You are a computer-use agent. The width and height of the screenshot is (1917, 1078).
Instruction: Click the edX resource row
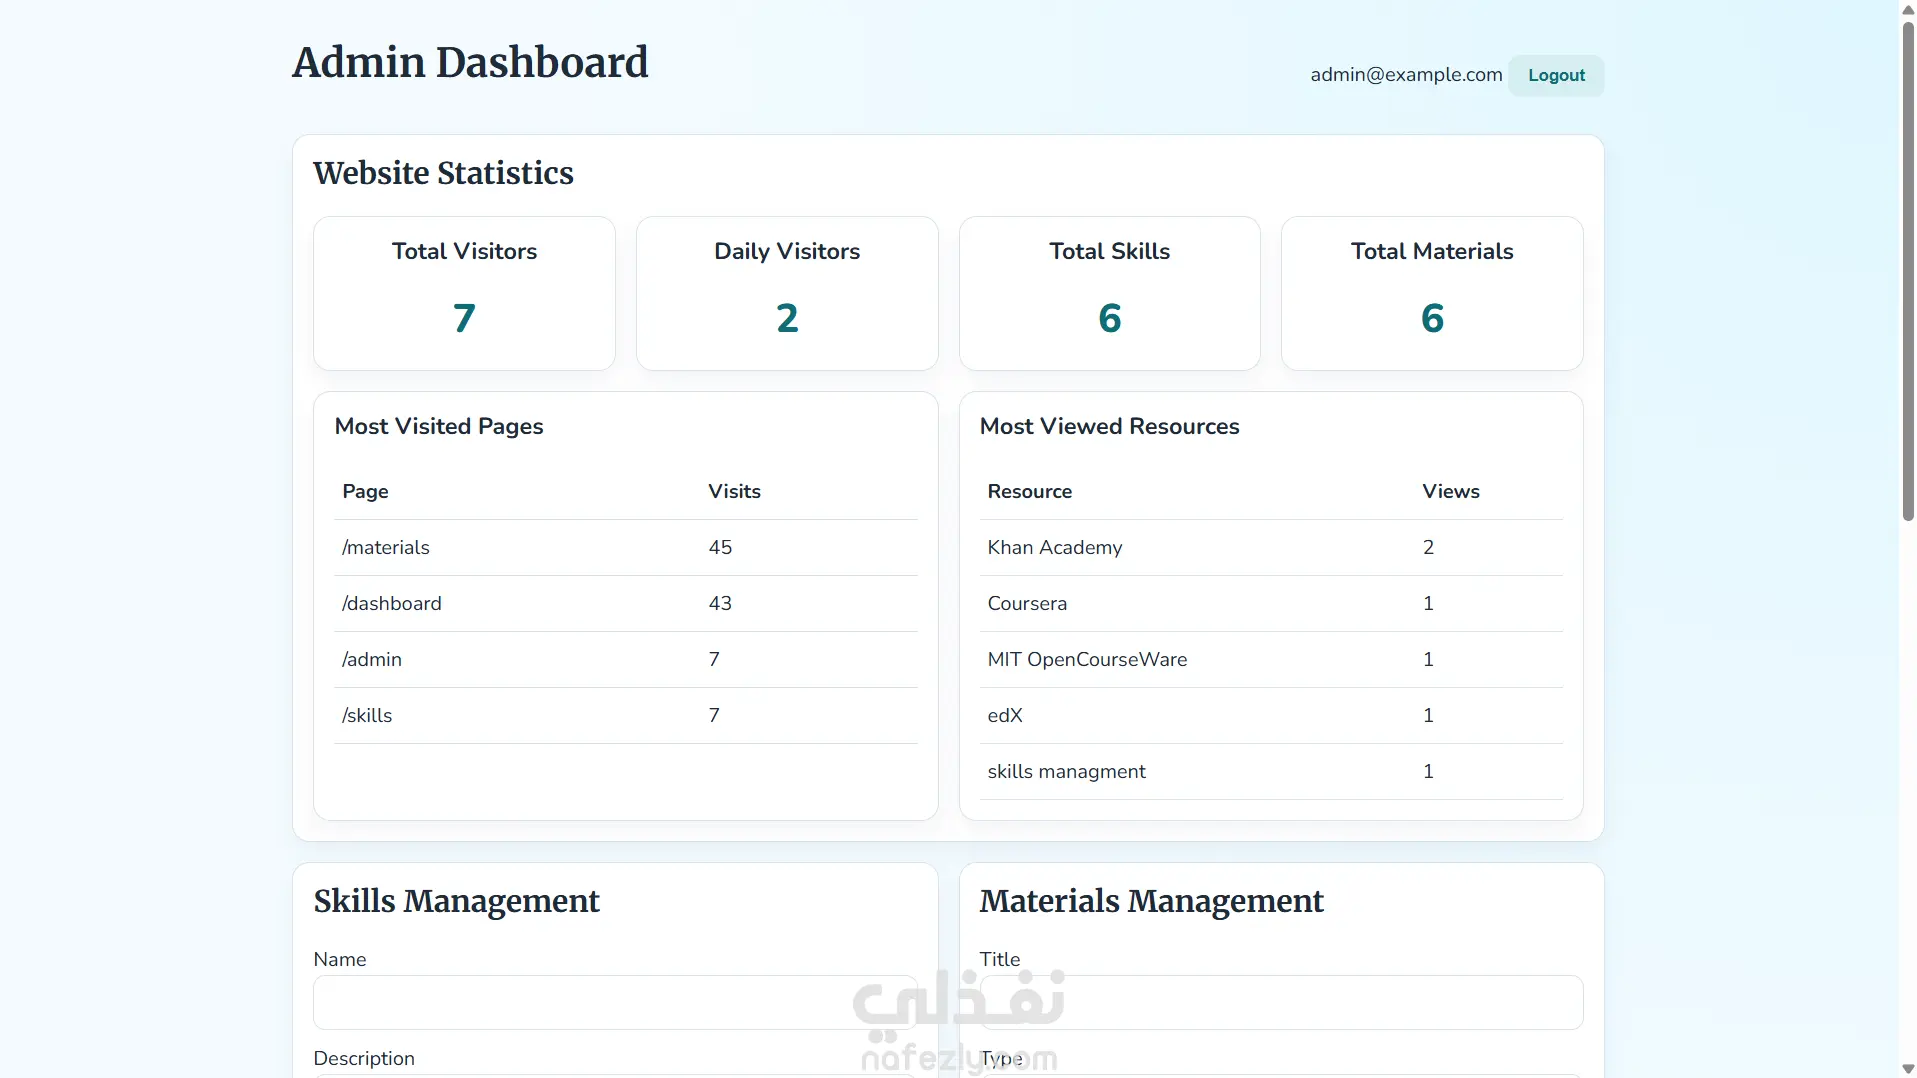[1271, 715]
